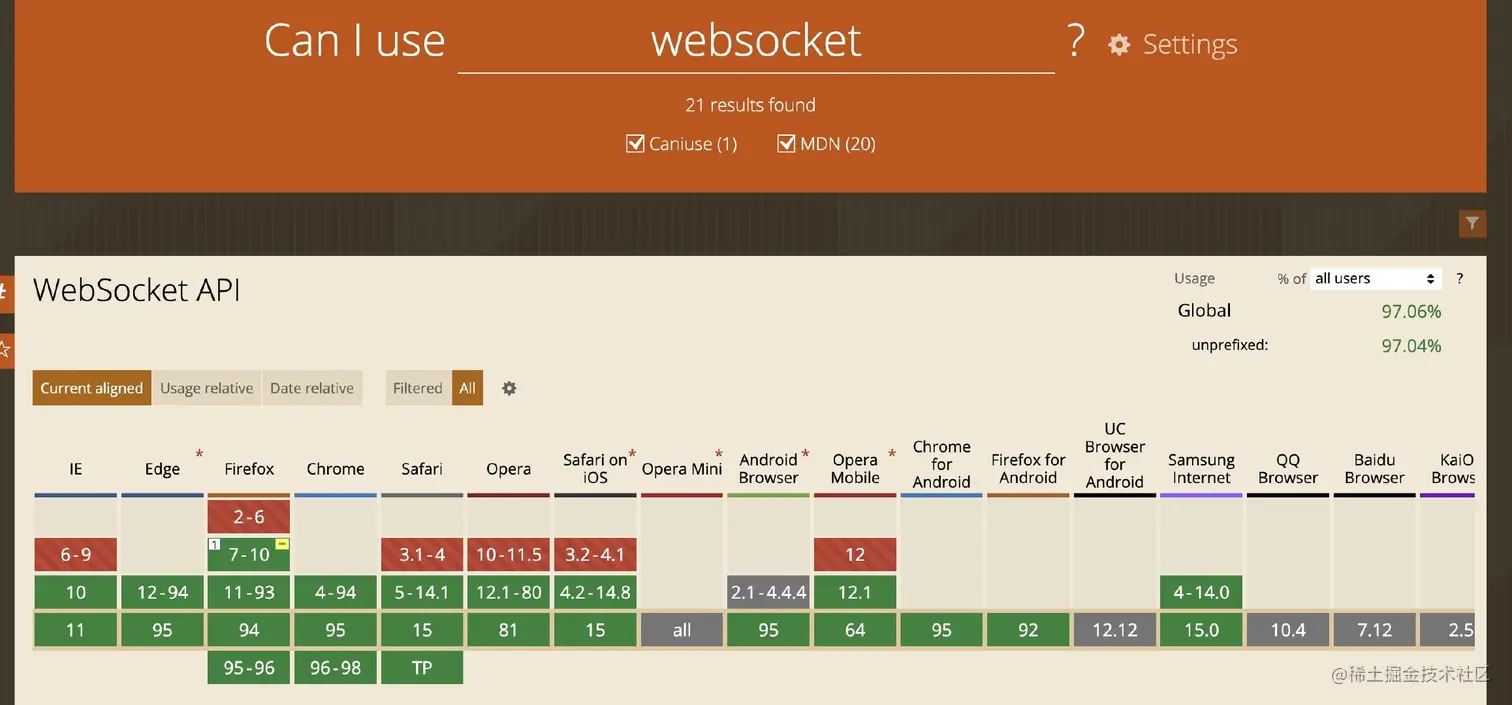This screenshot has height=705, width=1512.
Task: Click the Firefox for Android header
Action: [1028, 468]
